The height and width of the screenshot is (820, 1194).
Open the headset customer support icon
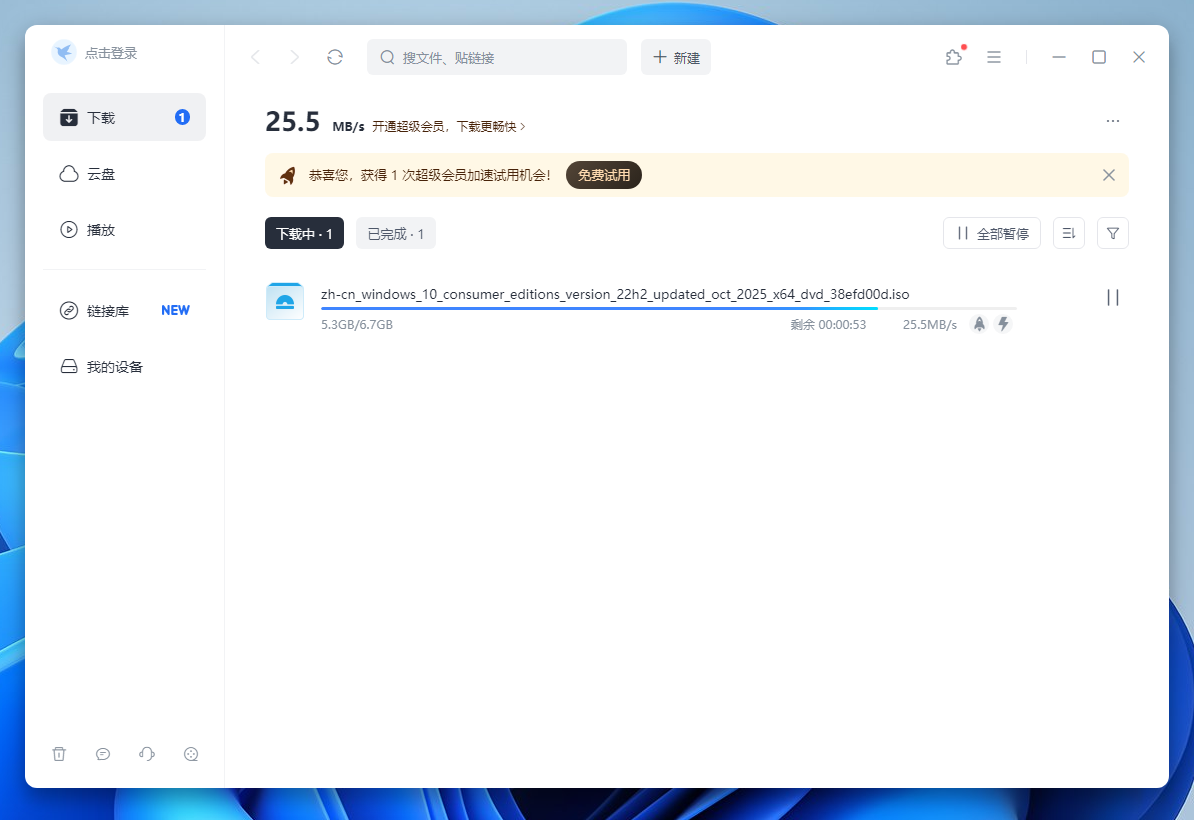pyautogui.click(x=147, y=754)
